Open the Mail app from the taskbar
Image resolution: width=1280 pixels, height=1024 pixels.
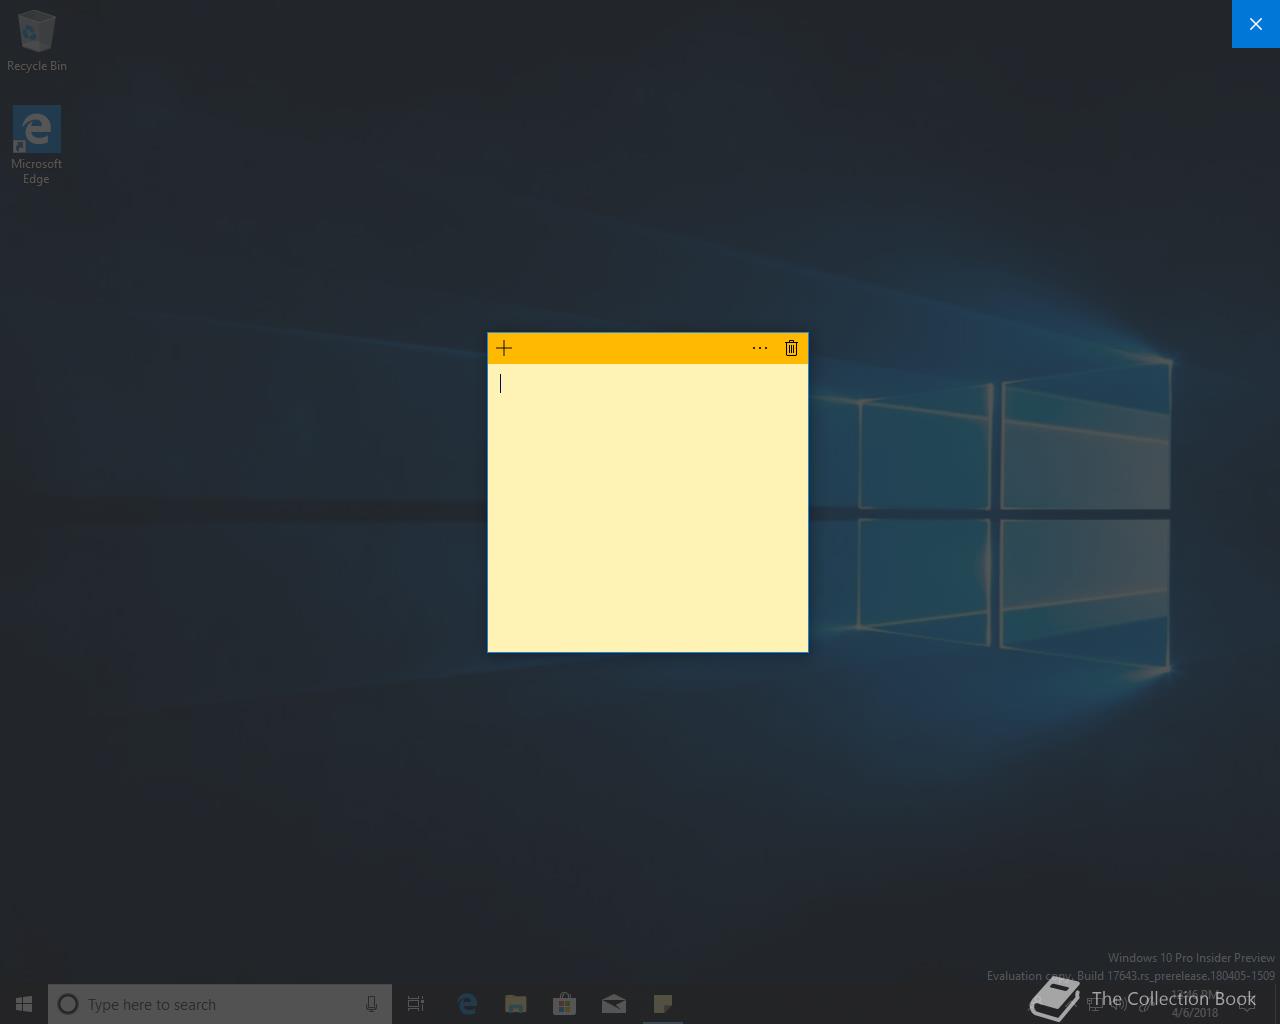613,1004
